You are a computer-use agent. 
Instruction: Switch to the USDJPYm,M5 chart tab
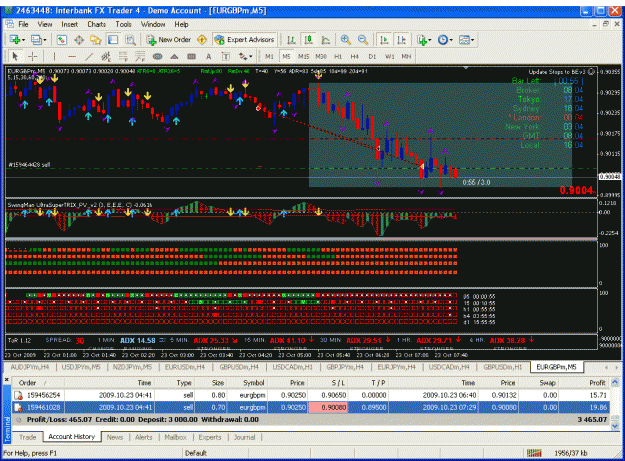click(81, 367)
